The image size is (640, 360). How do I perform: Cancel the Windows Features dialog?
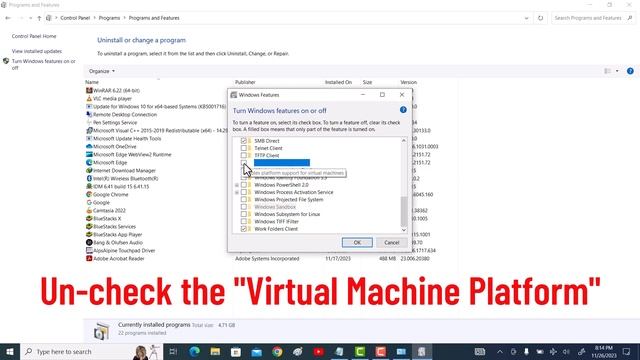(x=391, y=242)
